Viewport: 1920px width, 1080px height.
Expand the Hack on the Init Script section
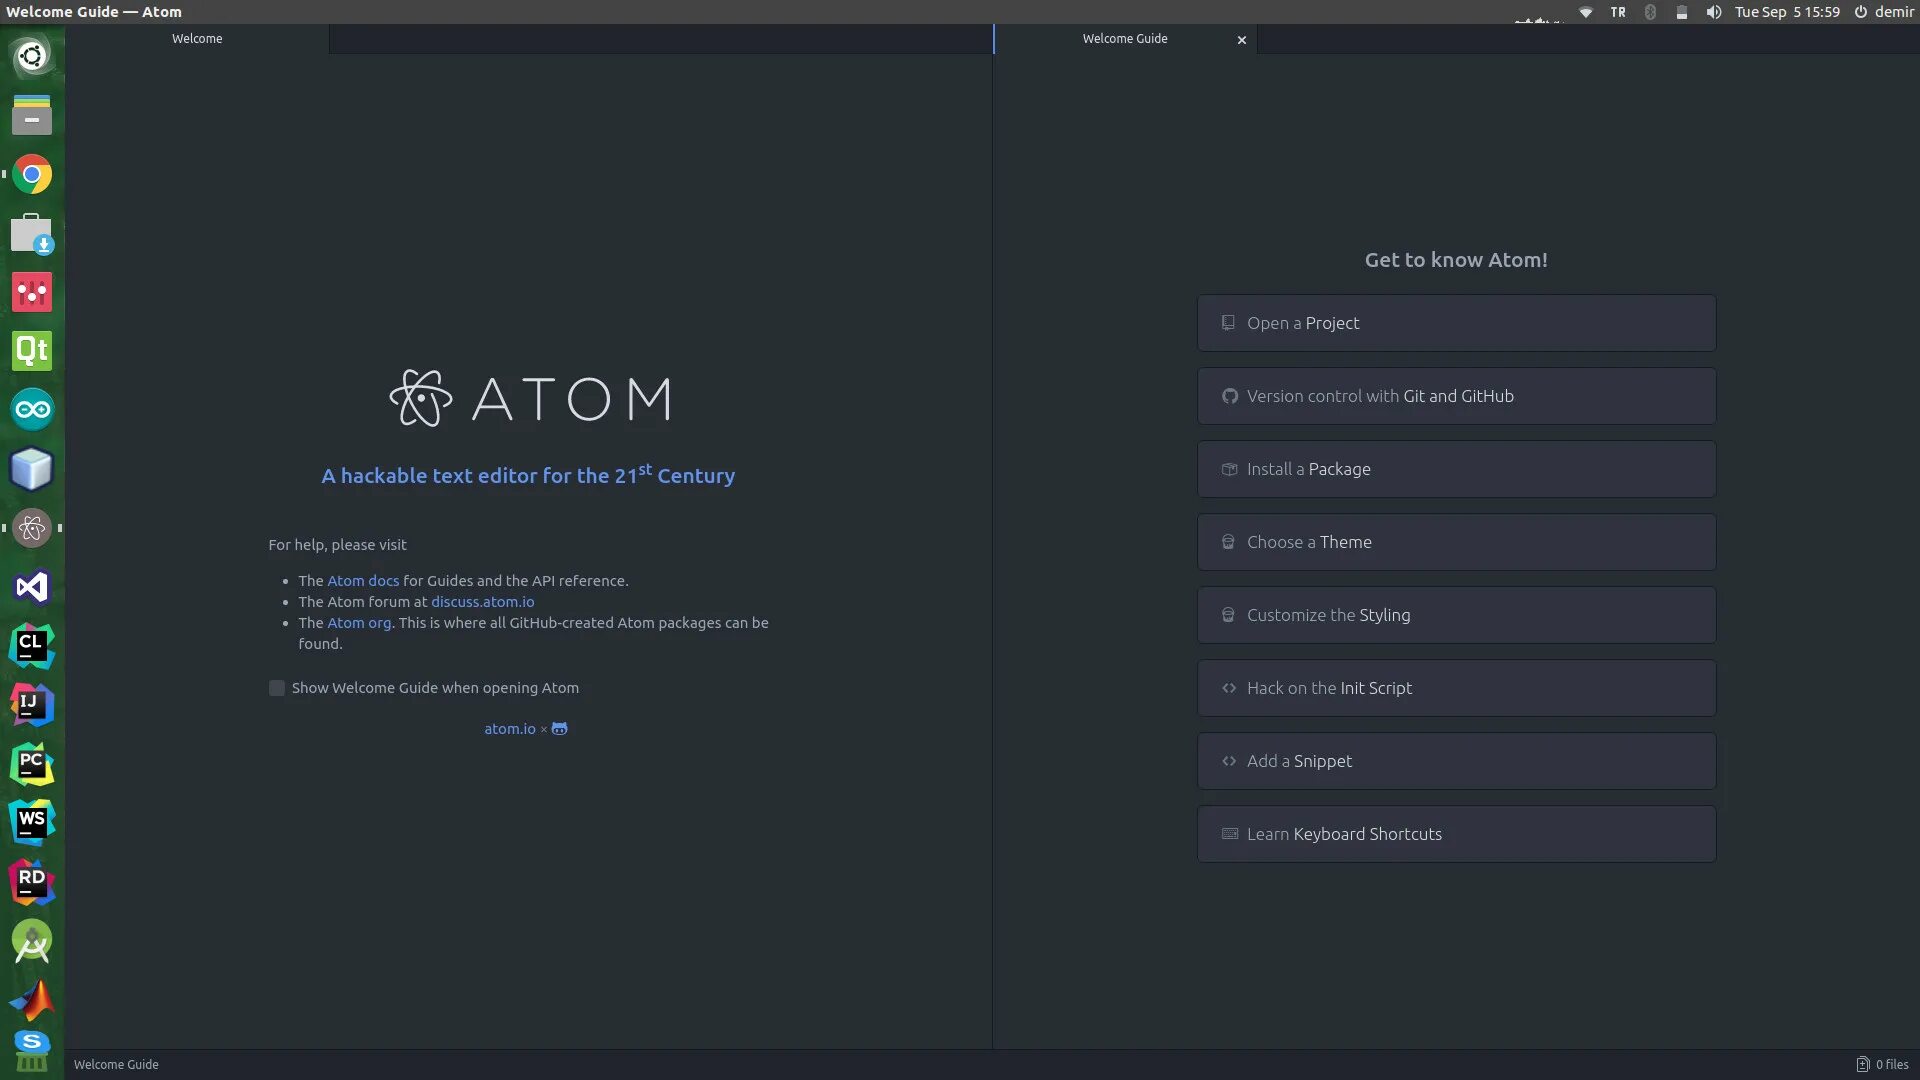pos(1456,688)
